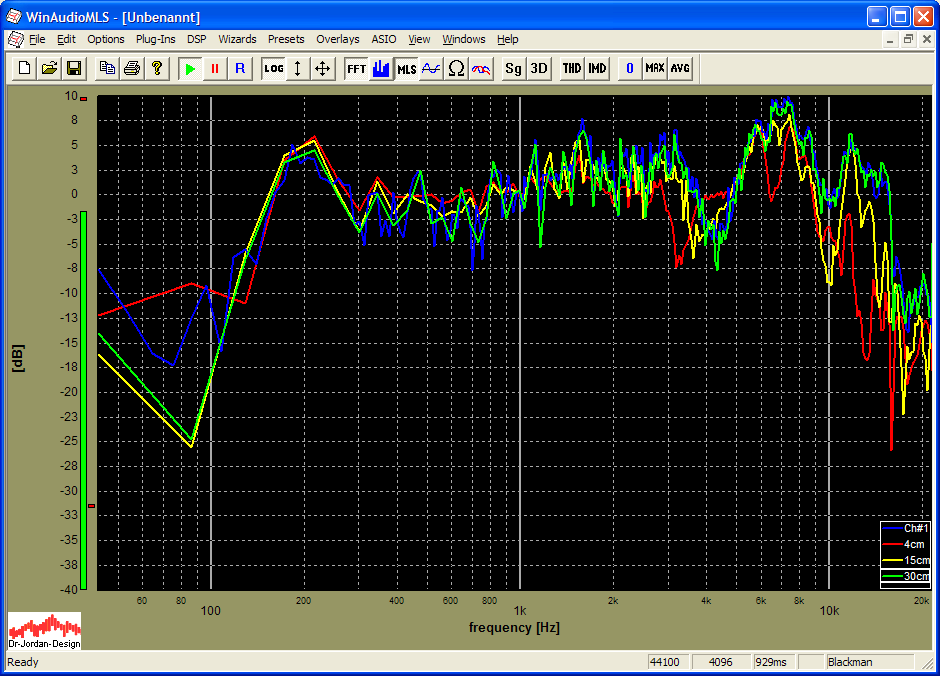Click the Print icon in the toolbar
The image size is (940, 676).
coord(131,68)
